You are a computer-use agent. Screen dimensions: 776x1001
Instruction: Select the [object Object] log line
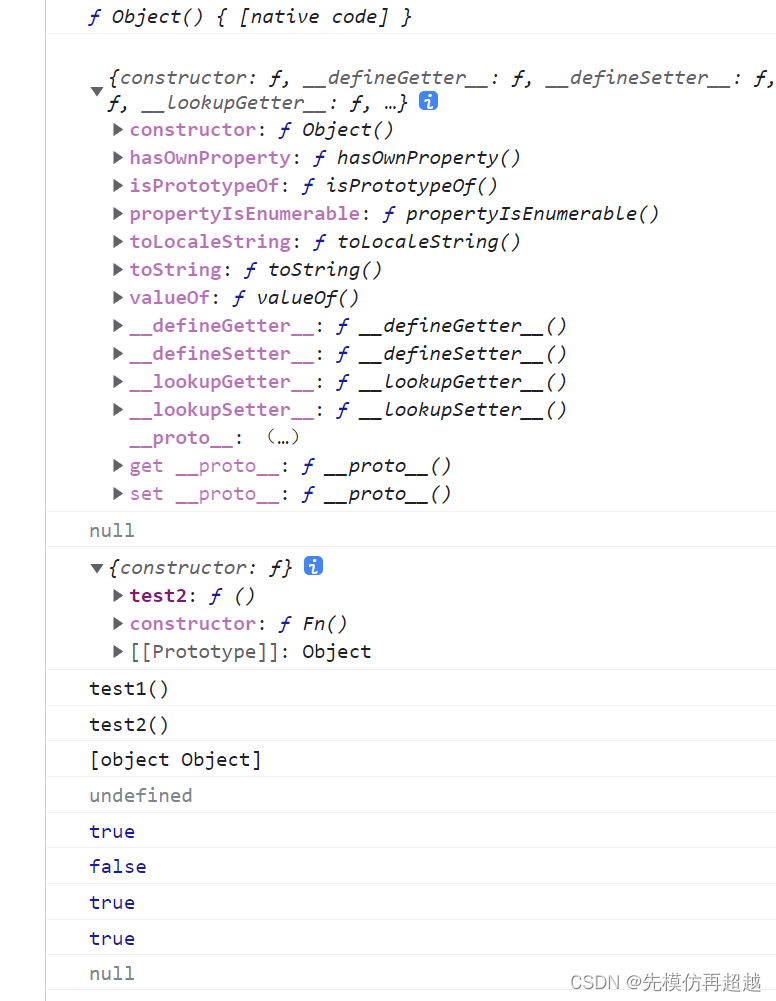[x=175, y=760]
